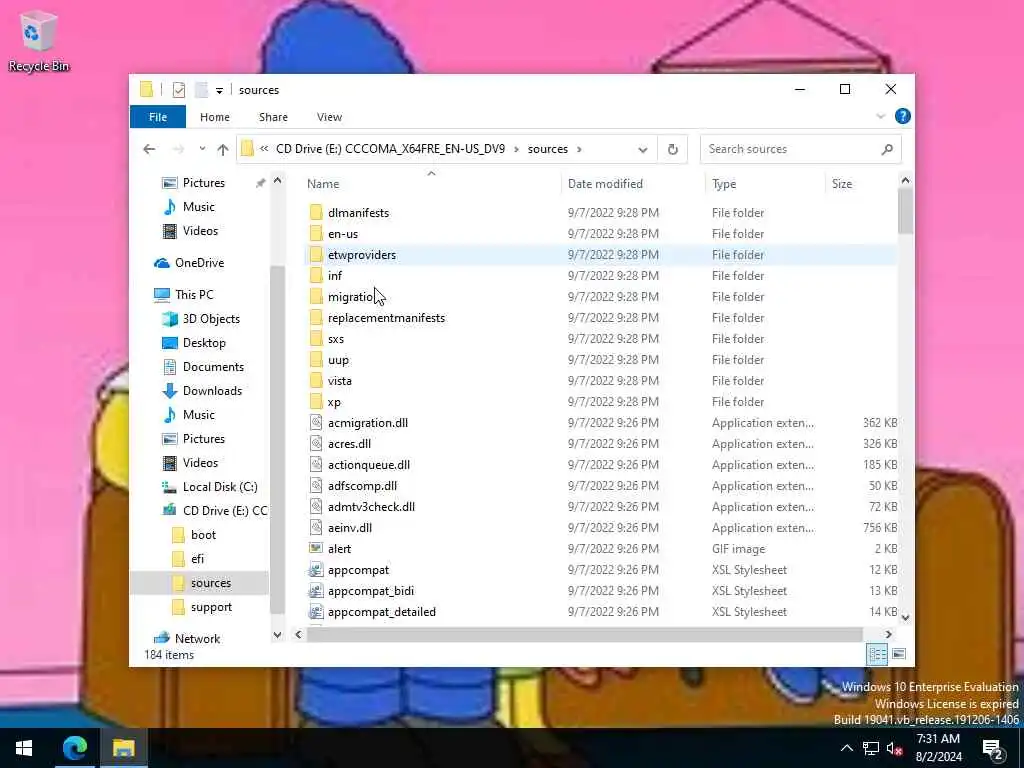Viewport: 1024px width, 768px height.
Task: Select the actionqueue.dll file icon
Action: (316, 465)
